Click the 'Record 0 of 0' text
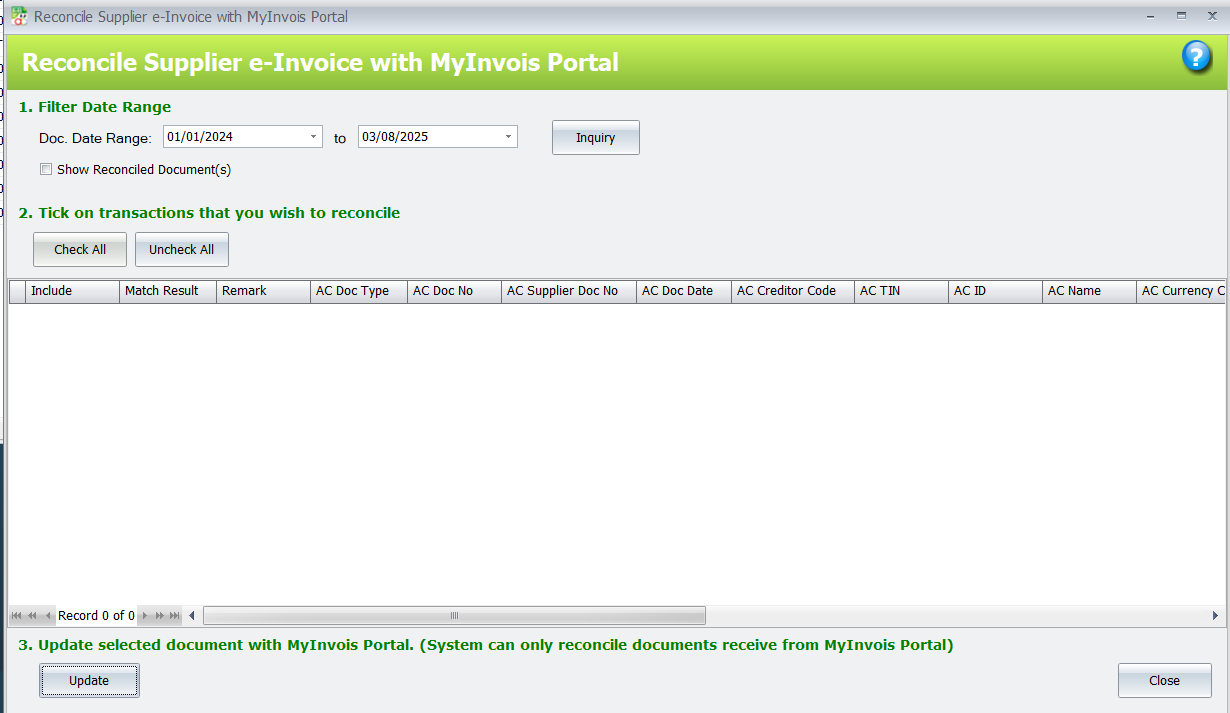1230x713 pixels. pos(96,616)
